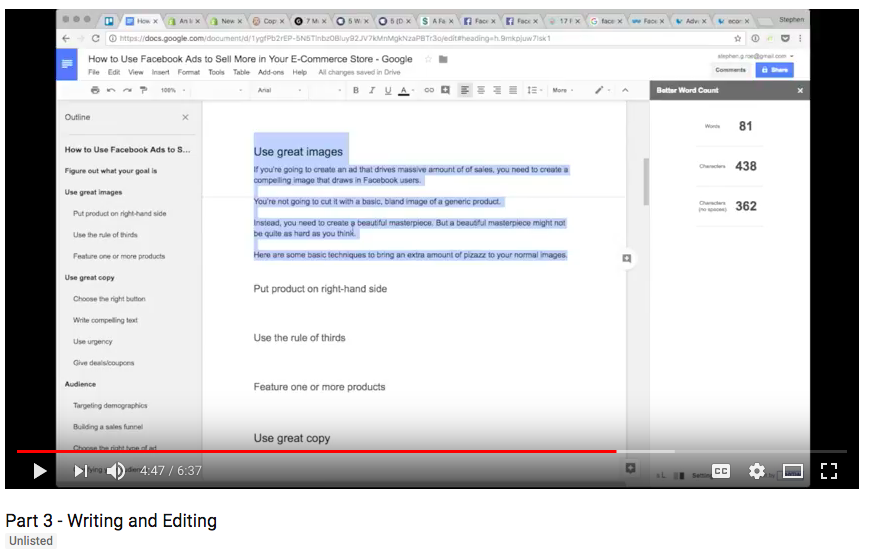Open the View menu
The width and height of the screenshot is (873, 556).
[136, 72]
